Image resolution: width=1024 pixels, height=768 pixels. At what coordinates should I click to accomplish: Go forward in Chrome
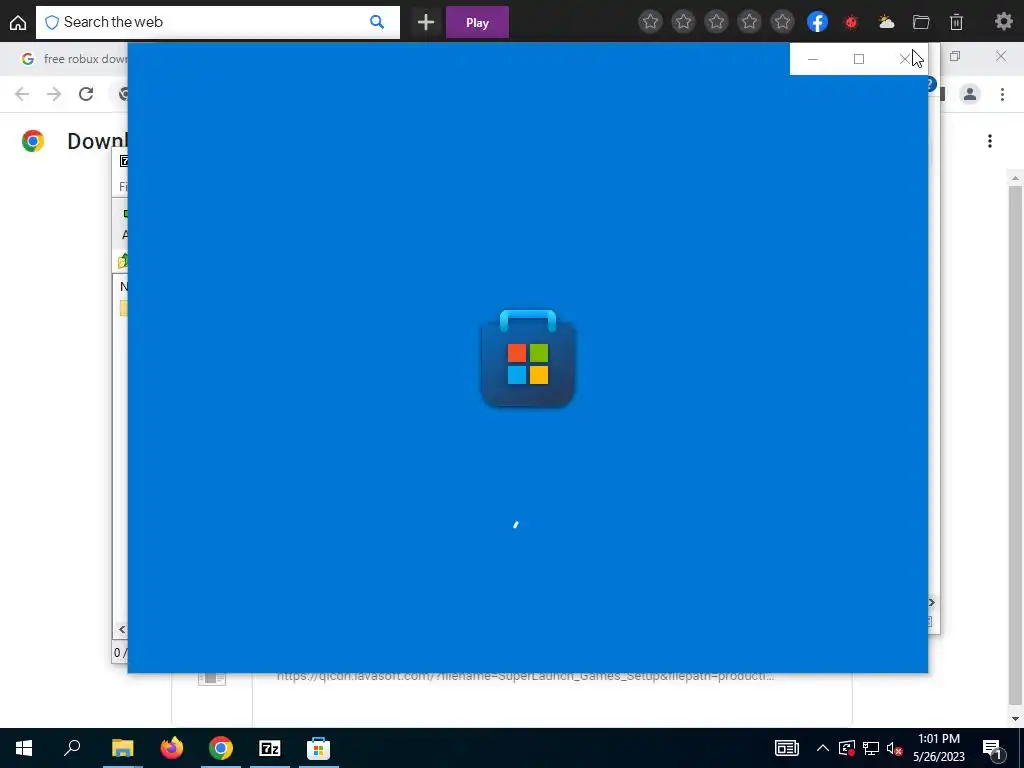(54, 94)
